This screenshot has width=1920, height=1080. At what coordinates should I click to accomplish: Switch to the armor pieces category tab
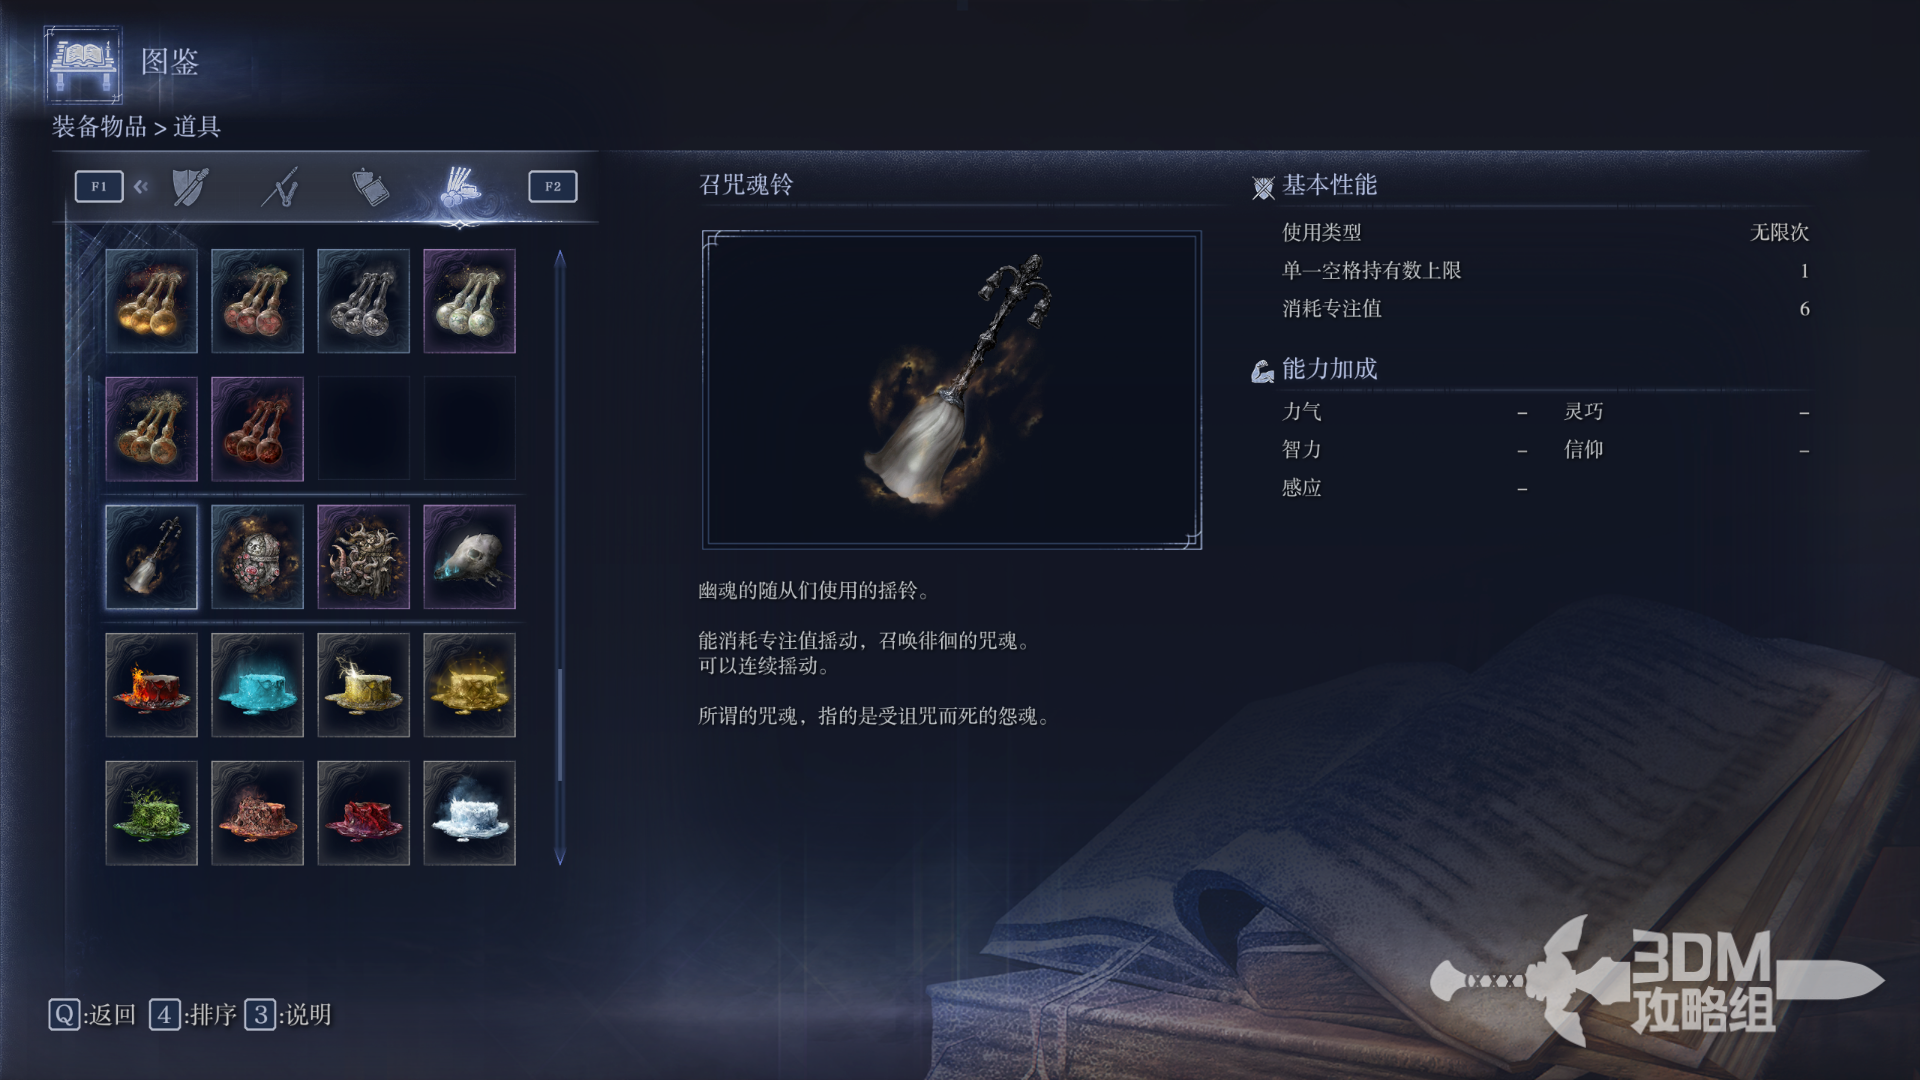[370, 187]
